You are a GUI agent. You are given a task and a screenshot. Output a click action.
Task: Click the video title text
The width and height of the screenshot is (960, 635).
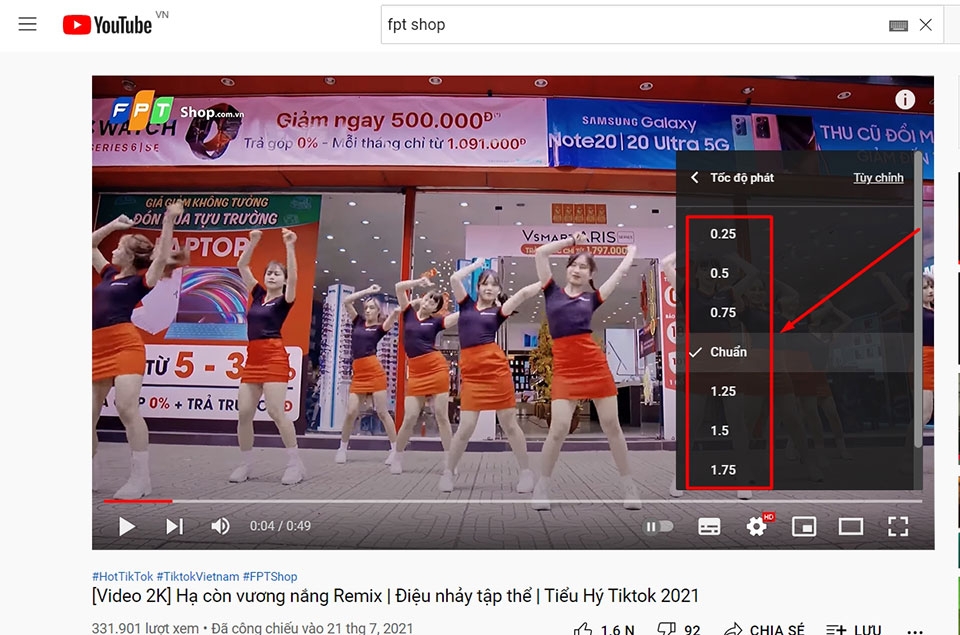click(396, 596)
